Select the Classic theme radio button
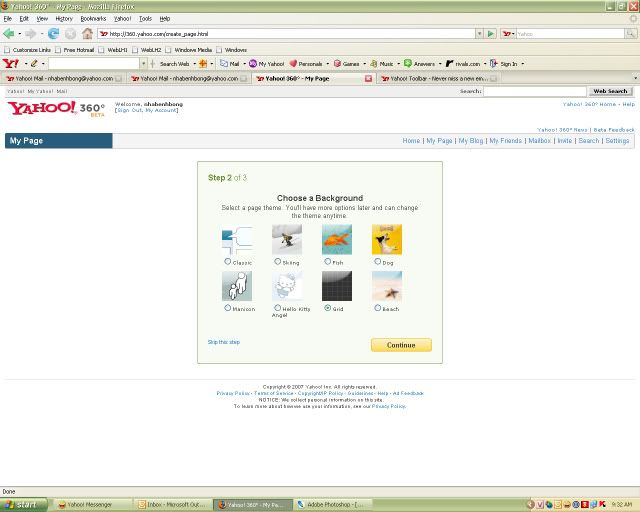 tap(228, 262)
